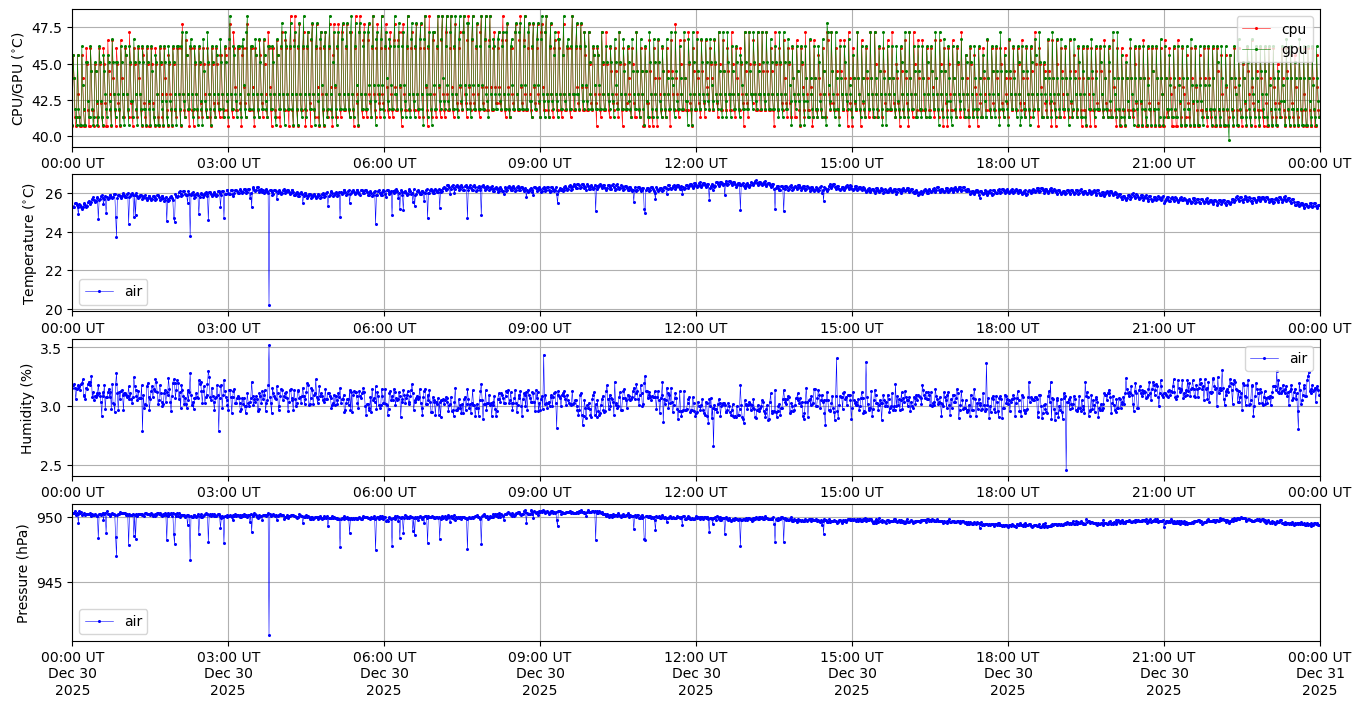Image resolution: width=1361 pixels, height=707 pixels.
Task: Click the 22 tick on Temperature axis
Action: (x=56, y=271)
